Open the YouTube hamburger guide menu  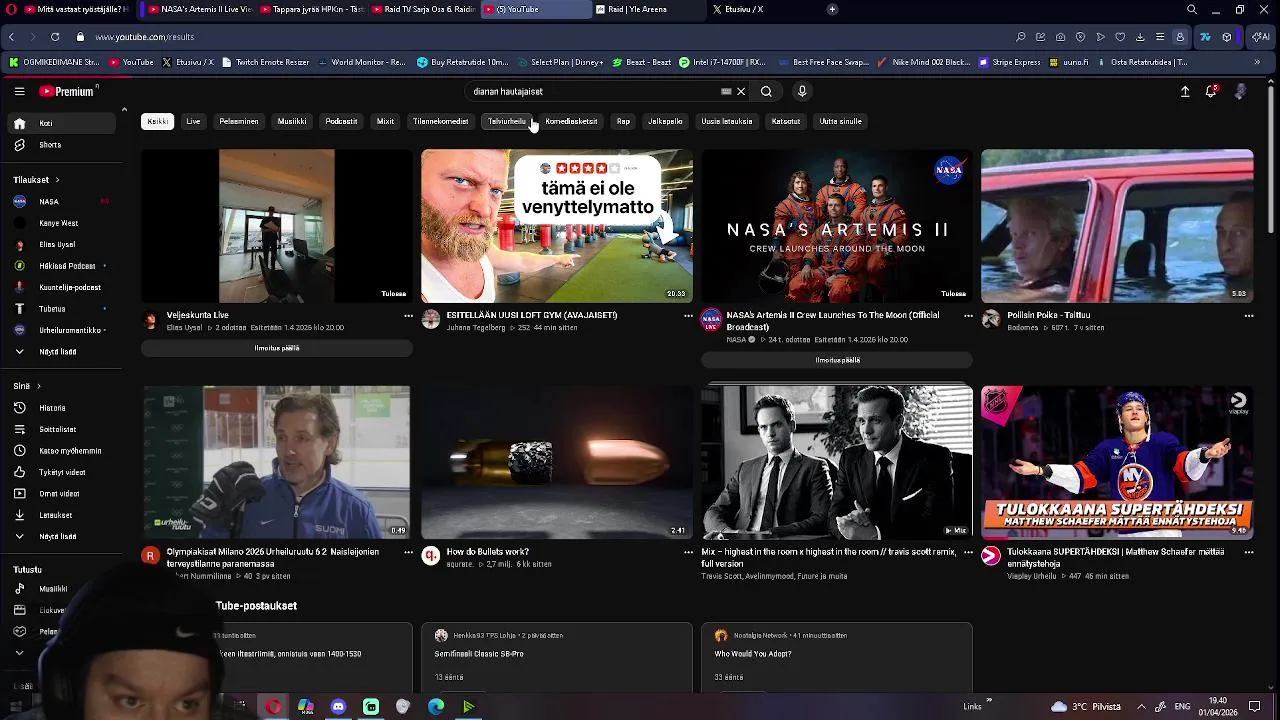click(19, 91)
